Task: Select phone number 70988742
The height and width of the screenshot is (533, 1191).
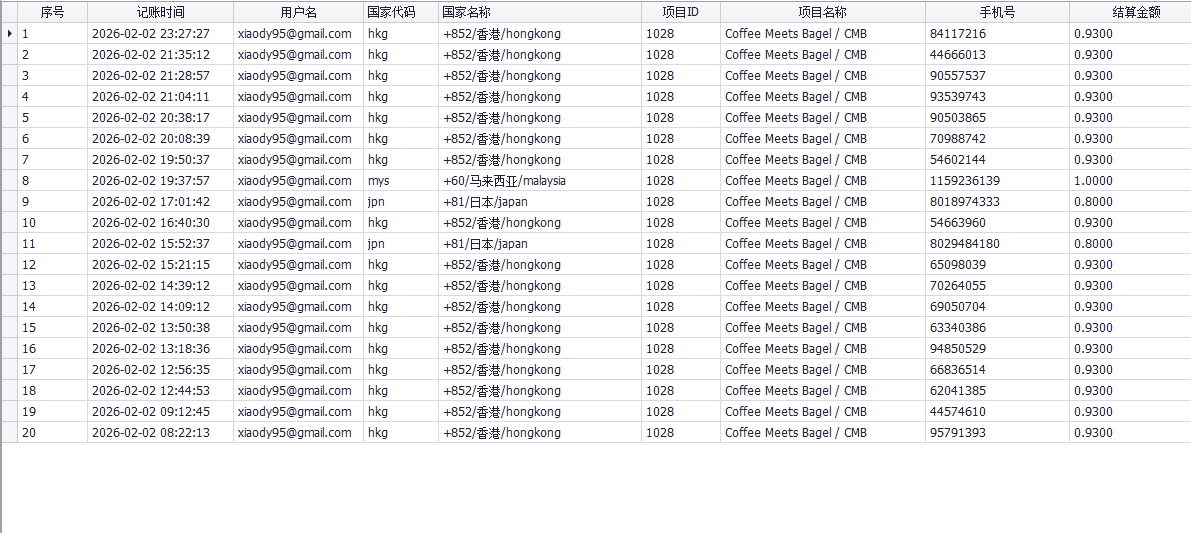Action: 958,139
